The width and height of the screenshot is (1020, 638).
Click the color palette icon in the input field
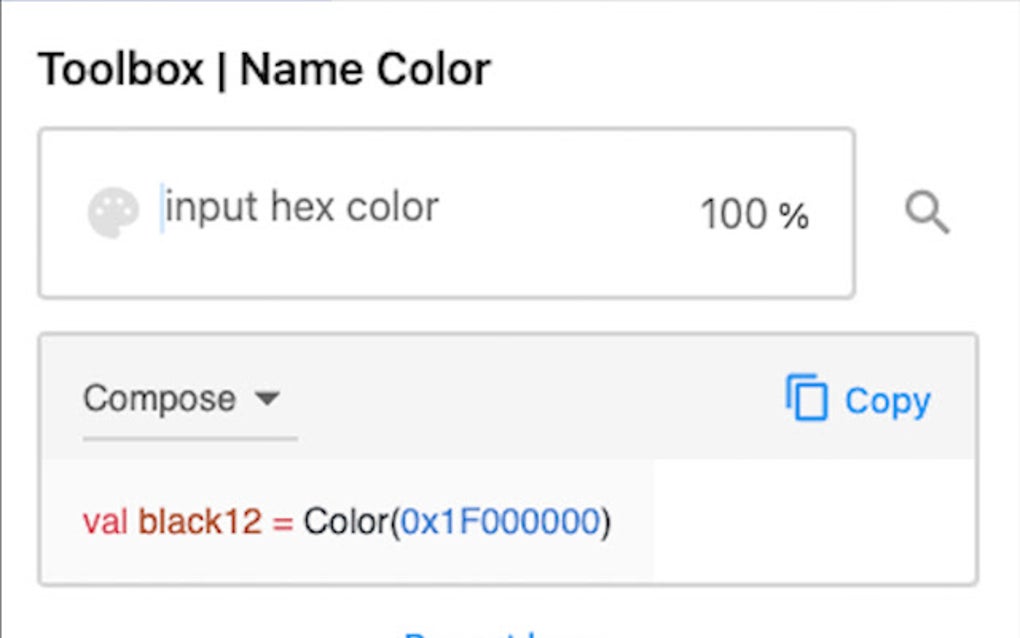point(113,208)
